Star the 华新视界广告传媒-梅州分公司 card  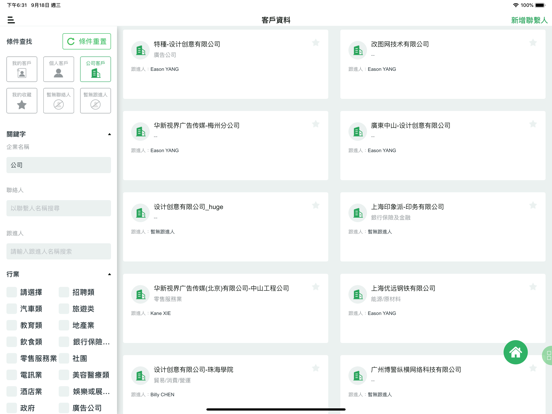[x=315, y=124]
